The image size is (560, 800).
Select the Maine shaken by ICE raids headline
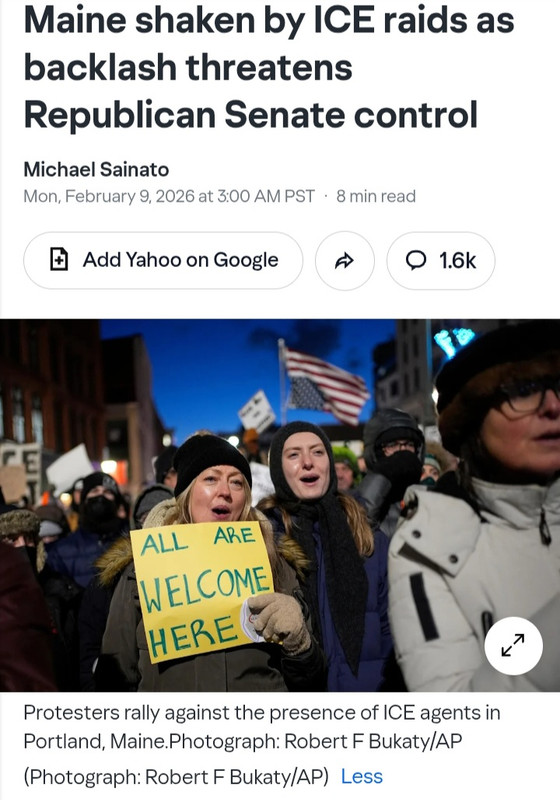[269, 67]
